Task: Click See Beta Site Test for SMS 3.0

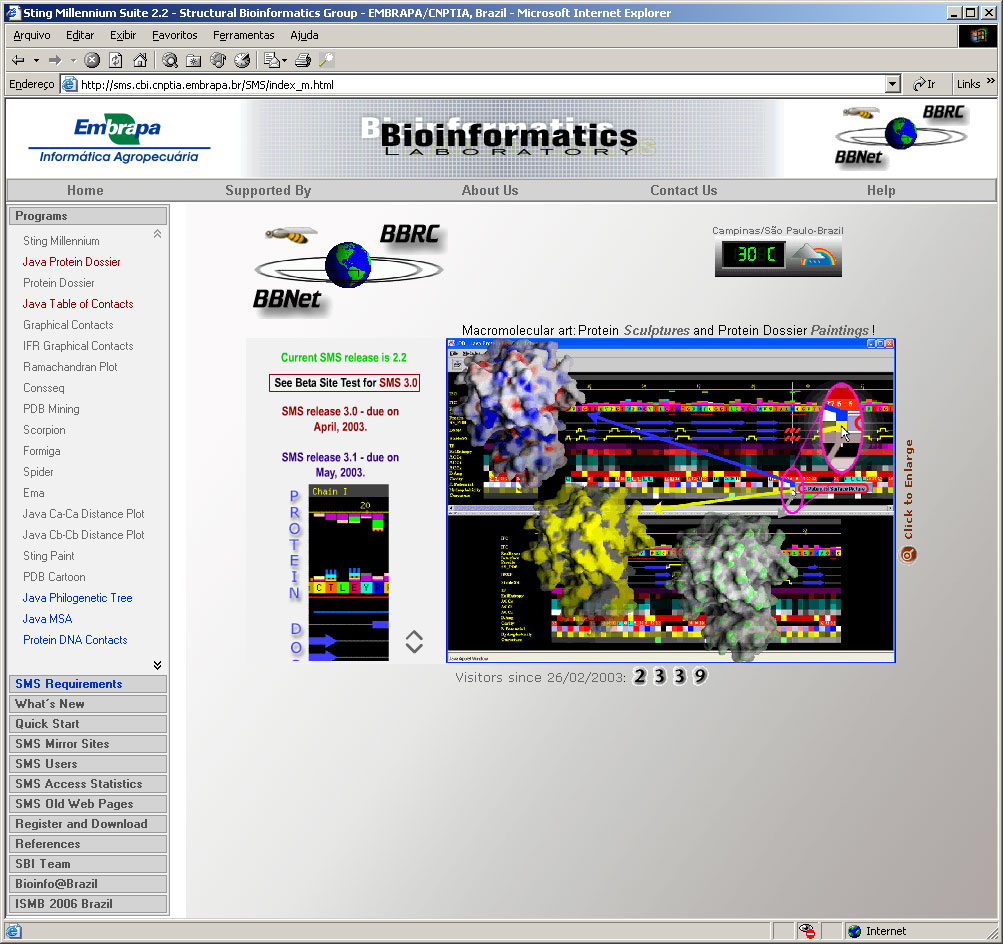Action: click(344, 382)
